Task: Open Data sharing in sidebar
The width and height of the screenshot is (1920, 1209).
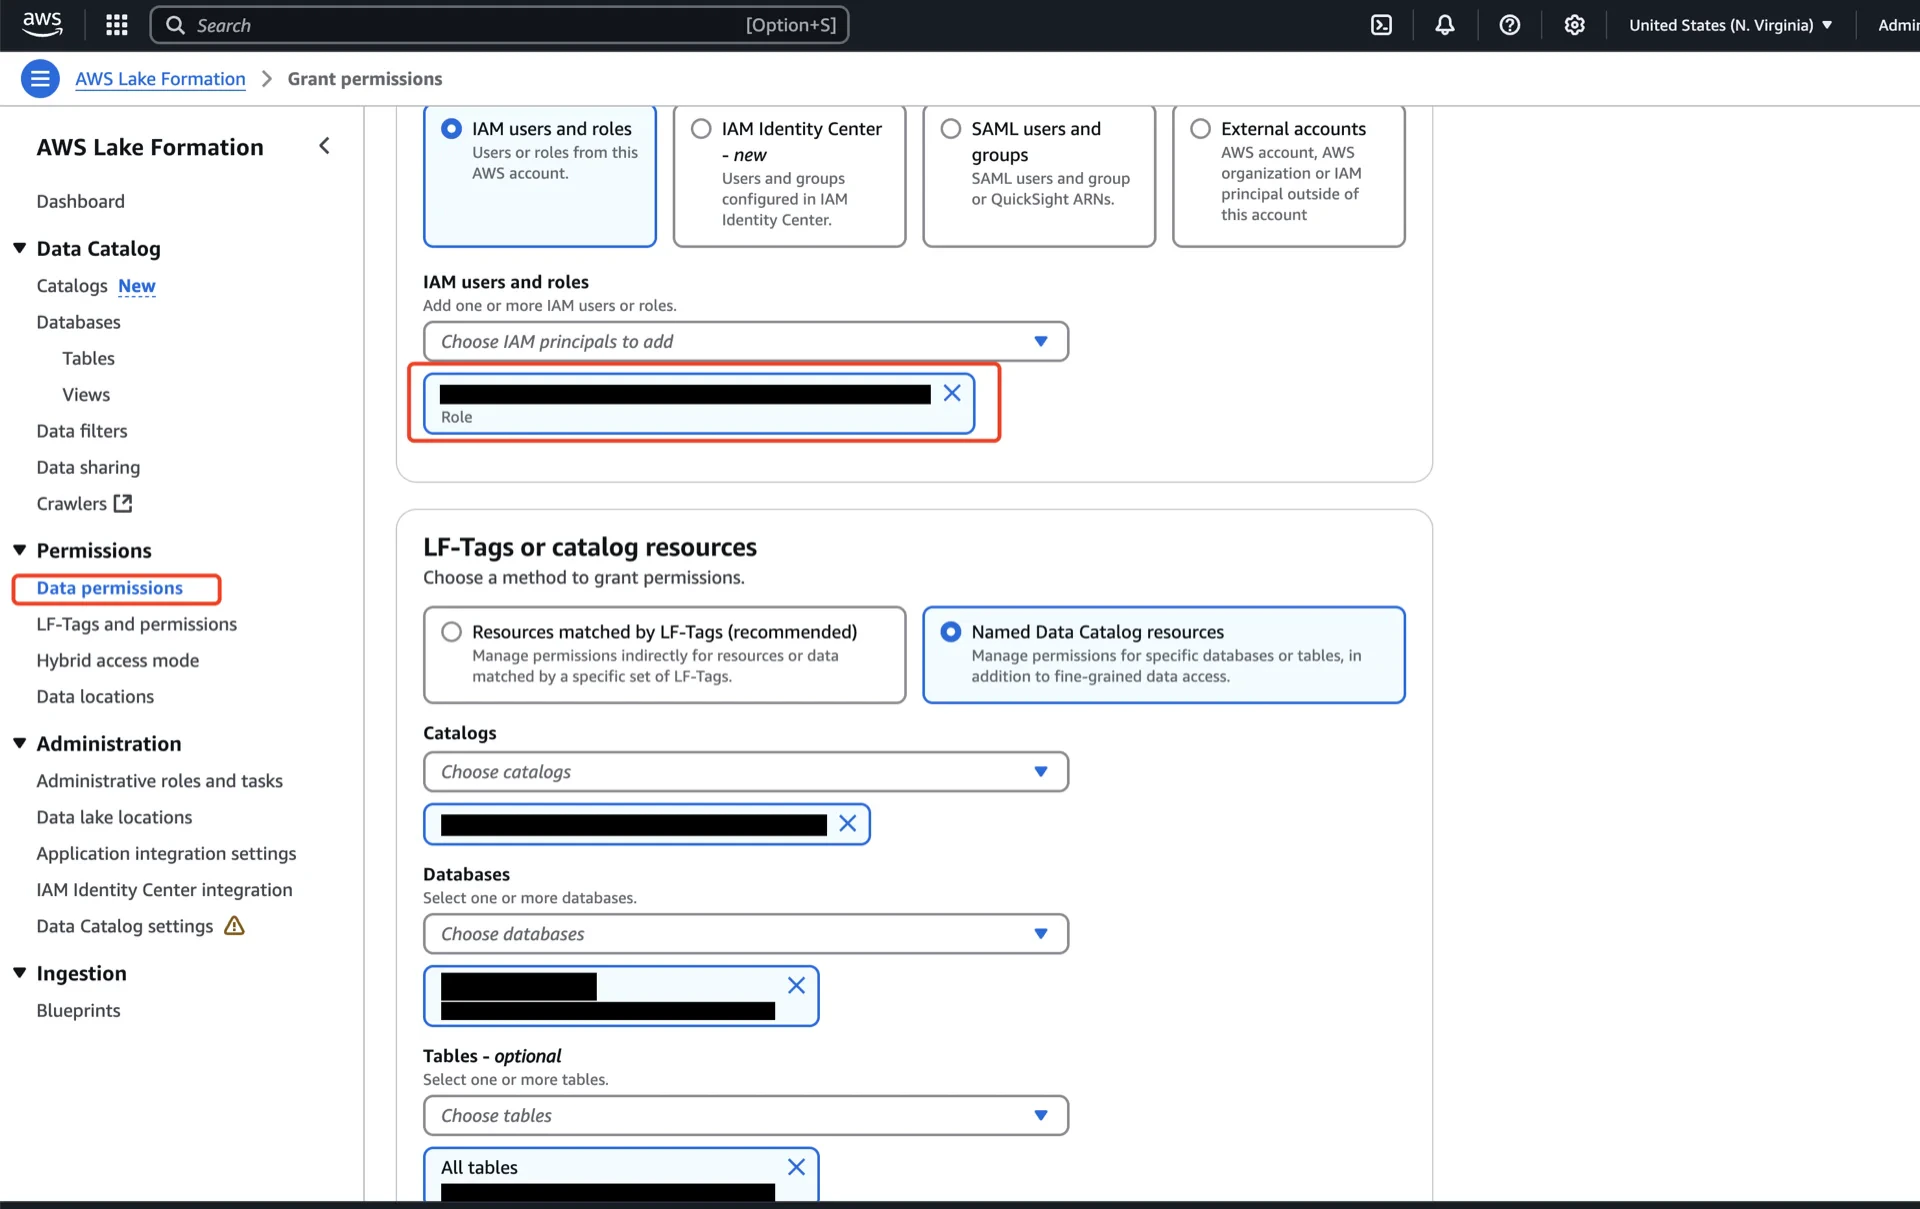Action: click(x=88, y=467)
